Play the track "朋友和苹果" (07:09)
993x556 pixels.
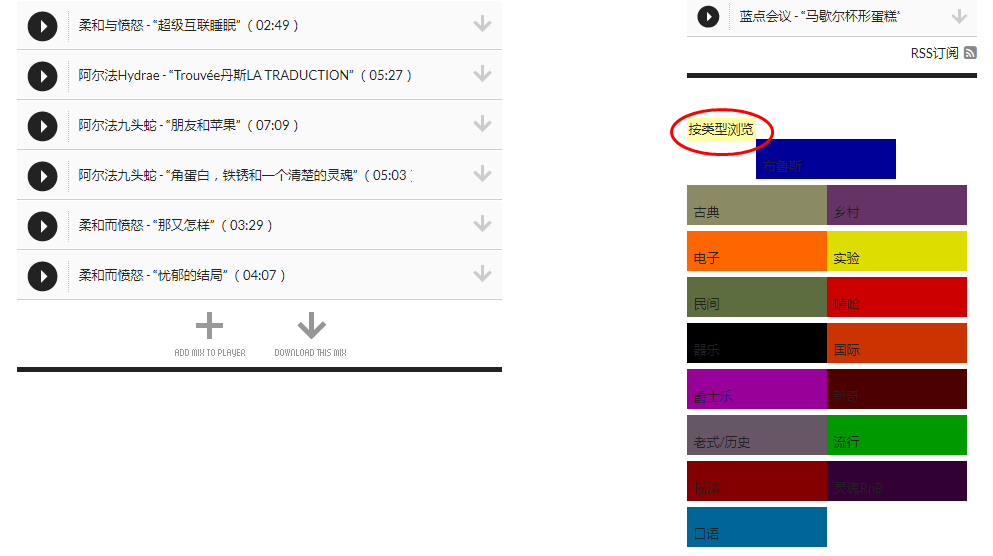click(42, 127)
